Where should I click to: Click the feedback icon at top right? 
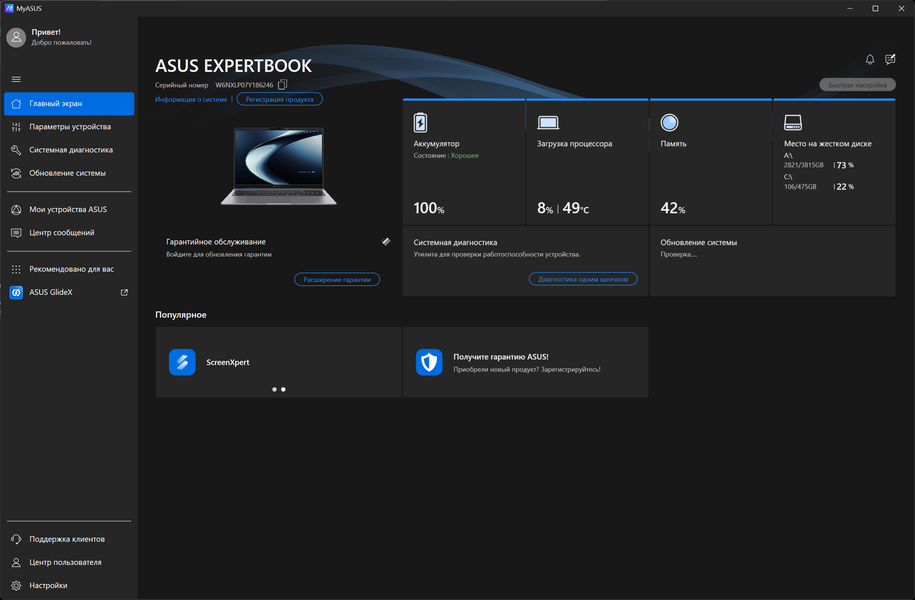pos(890,60)
